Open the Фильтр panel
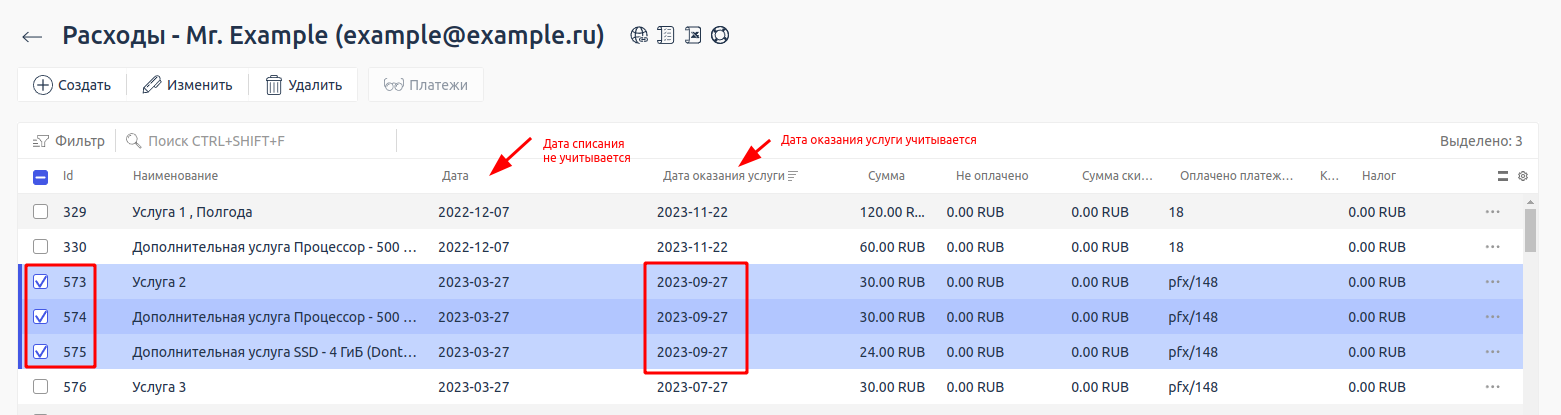The image size is (1561, 415). click(69, 141)
